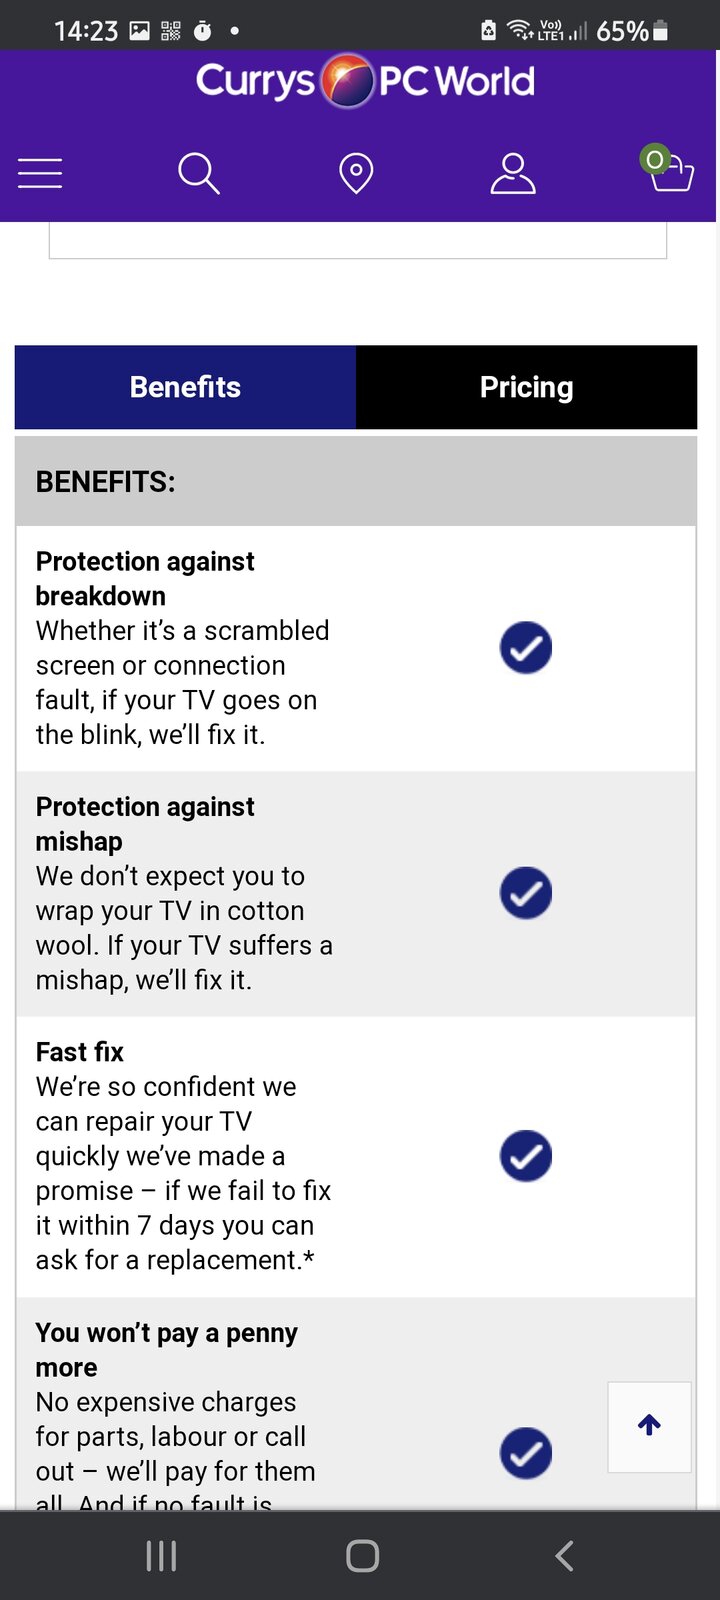Tap the account profile icon
The width and height of the screenshot is (720, 1600).
pos(513,172)
